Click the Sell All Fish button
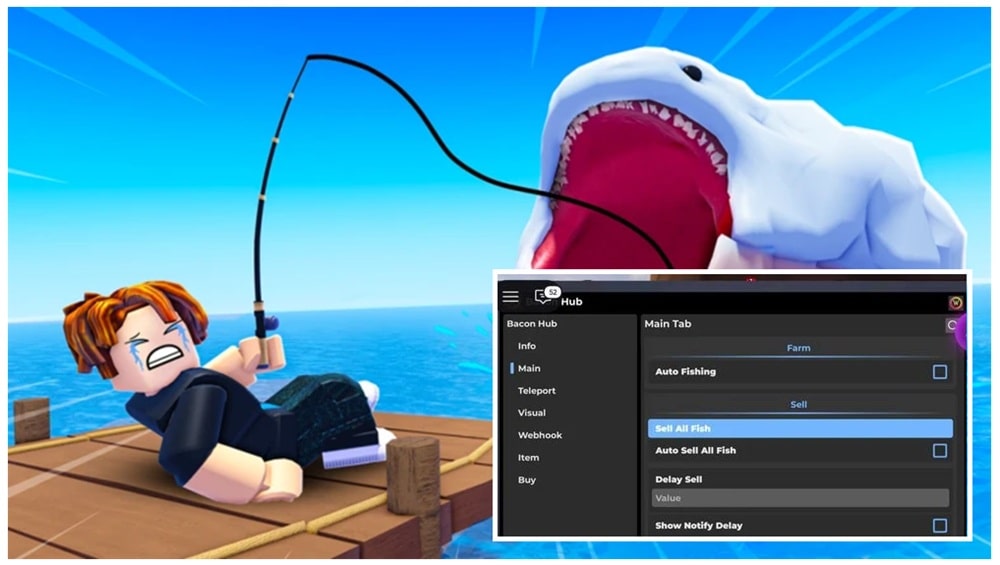Image resolution: width=1000 pixels, height=565 pixels. point(800,429)
